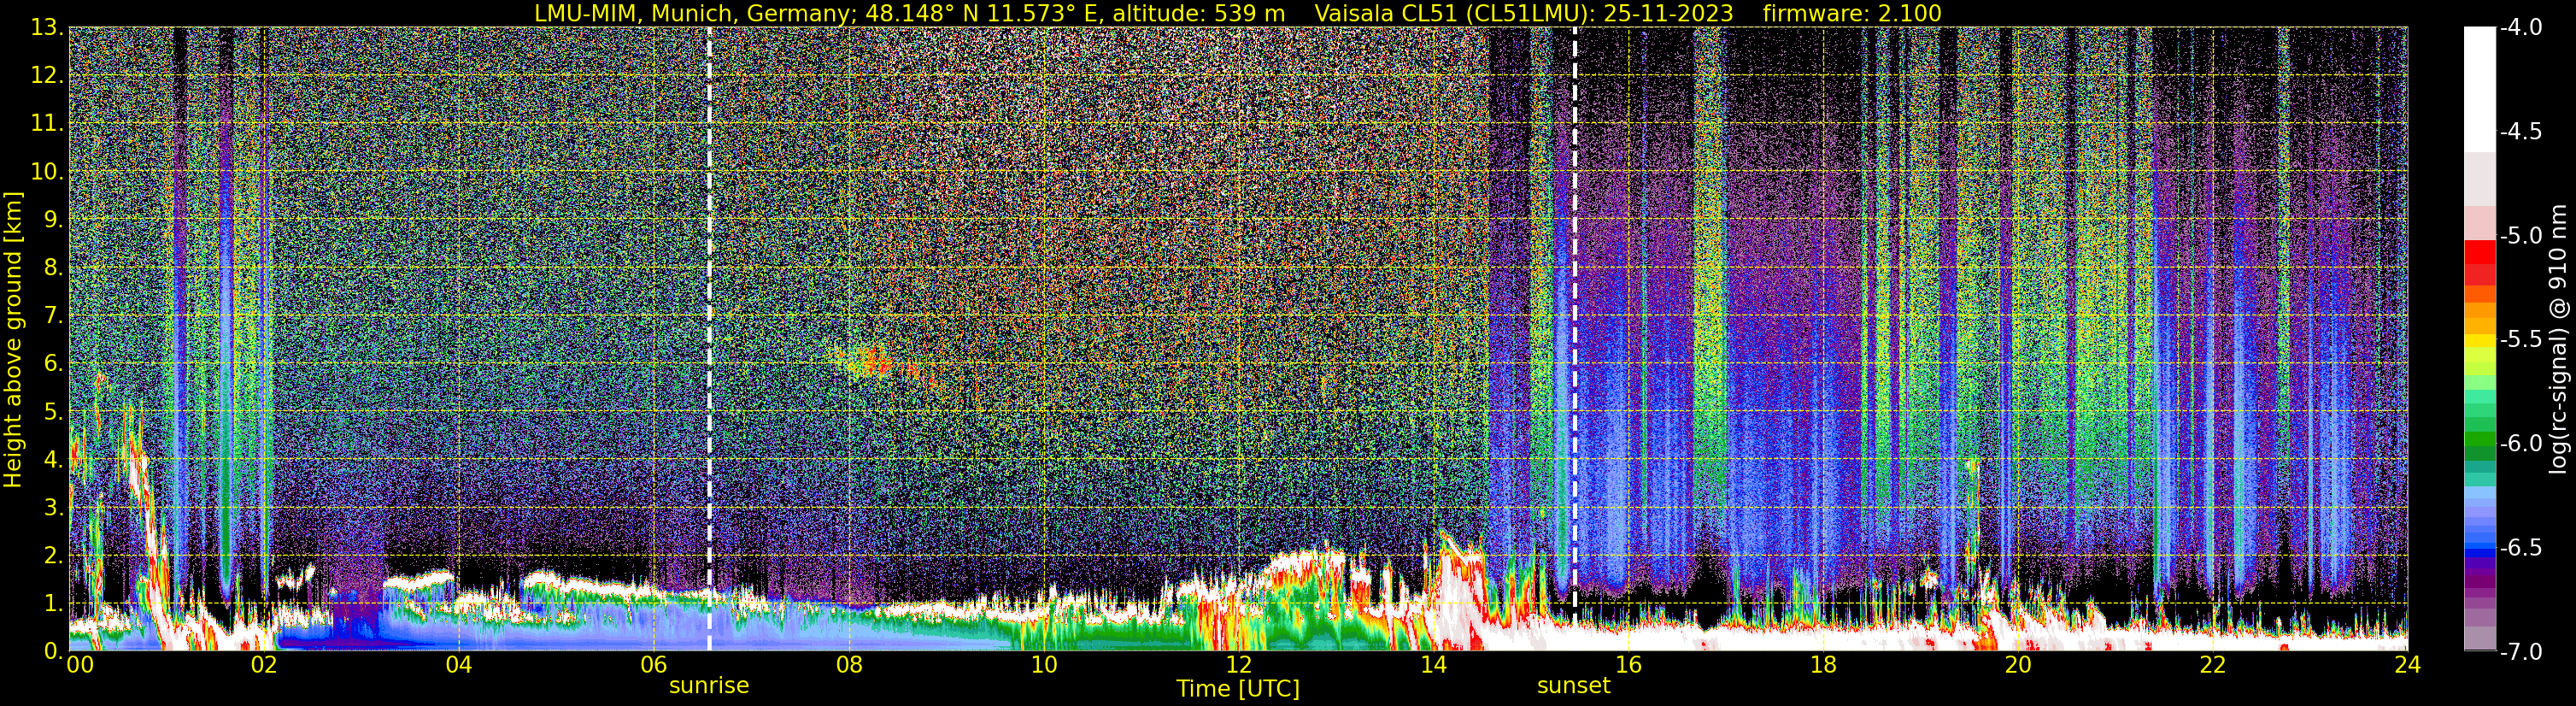The width and height of the screenshot is (2576, 706).
Task: Click the time axis tick '04'
Action: (x=458, y=665)
